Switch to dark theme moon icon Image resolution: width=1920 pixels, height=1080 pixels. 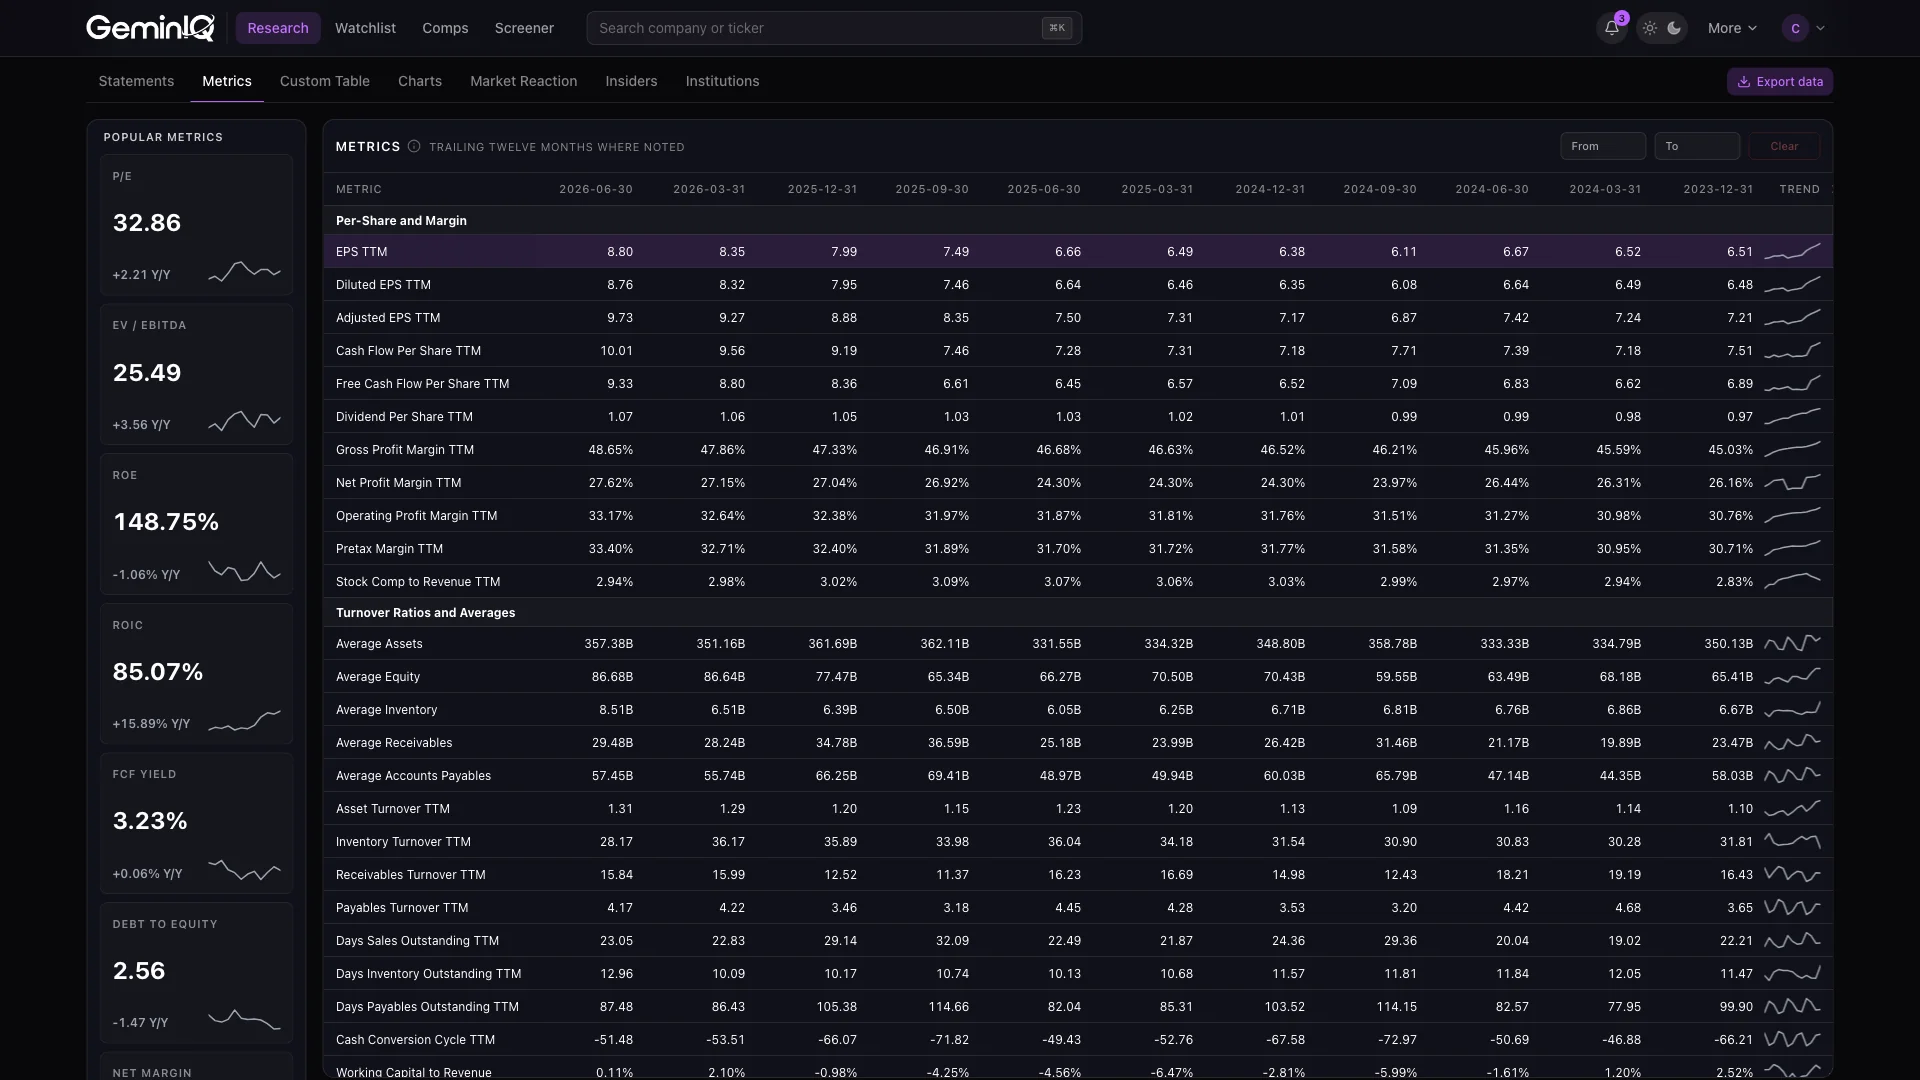(x=1674, y=28)
